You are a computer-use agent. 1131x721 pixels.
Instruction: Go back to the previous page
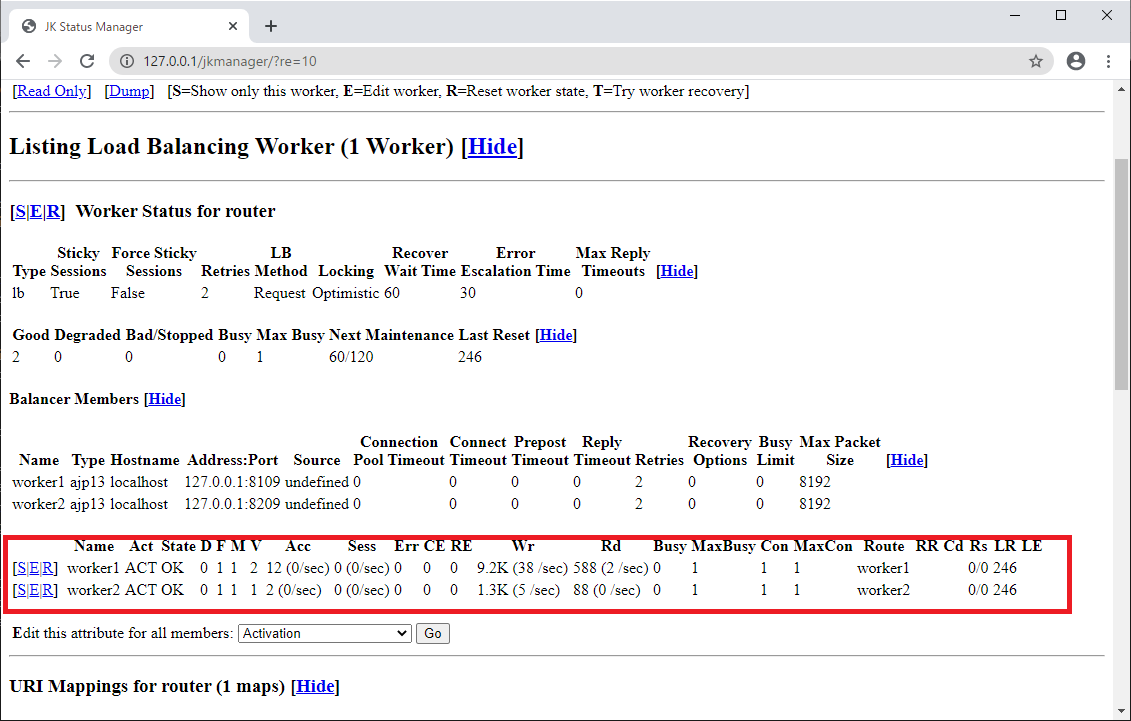(23, 61)
